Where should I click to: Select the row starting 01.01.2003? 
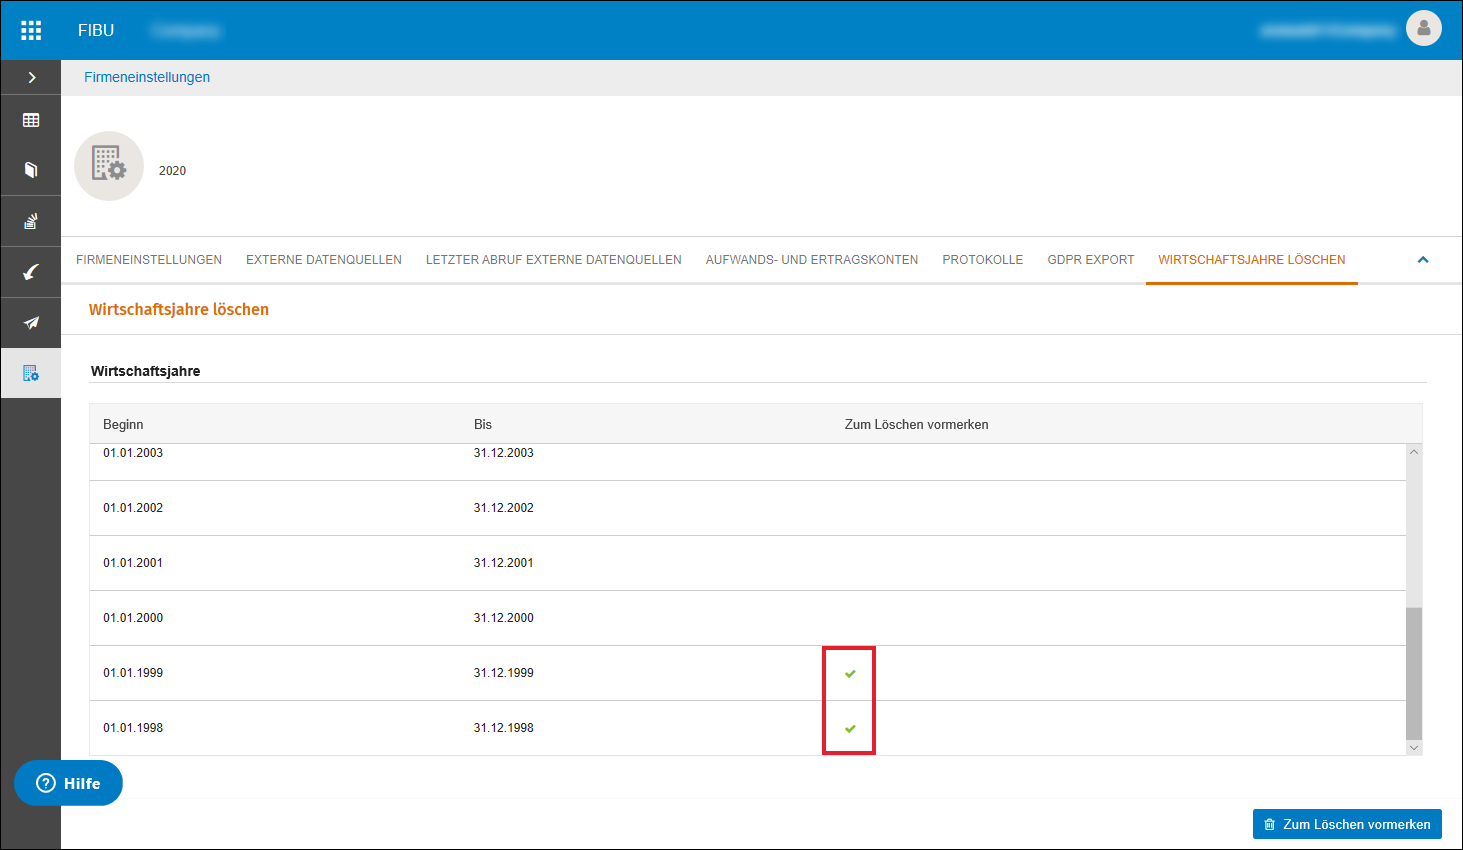tap(748, 462)
